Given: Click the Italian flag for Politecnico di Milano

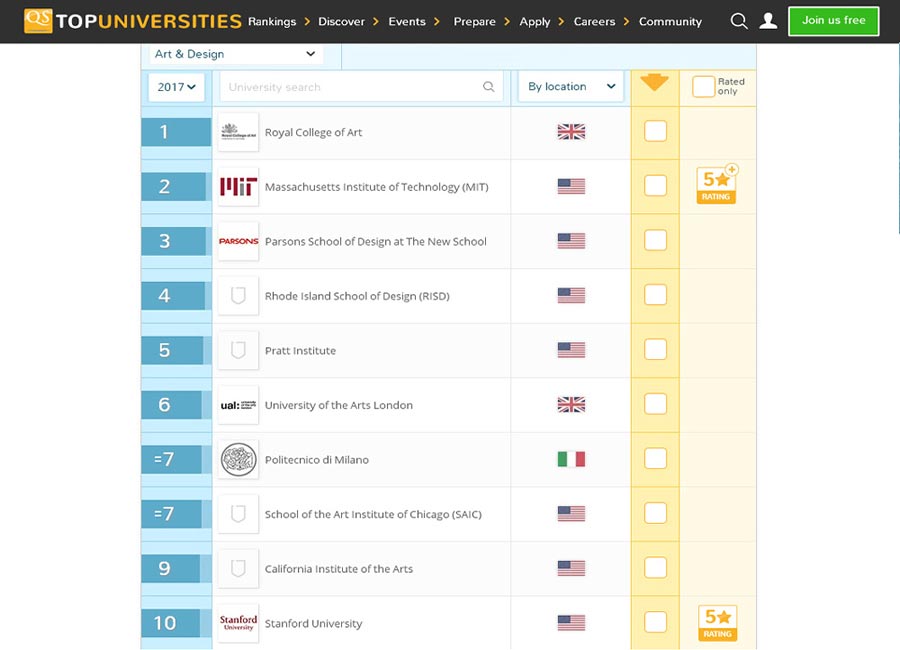Looking at the screenshot, I should (x=571, y=459).
